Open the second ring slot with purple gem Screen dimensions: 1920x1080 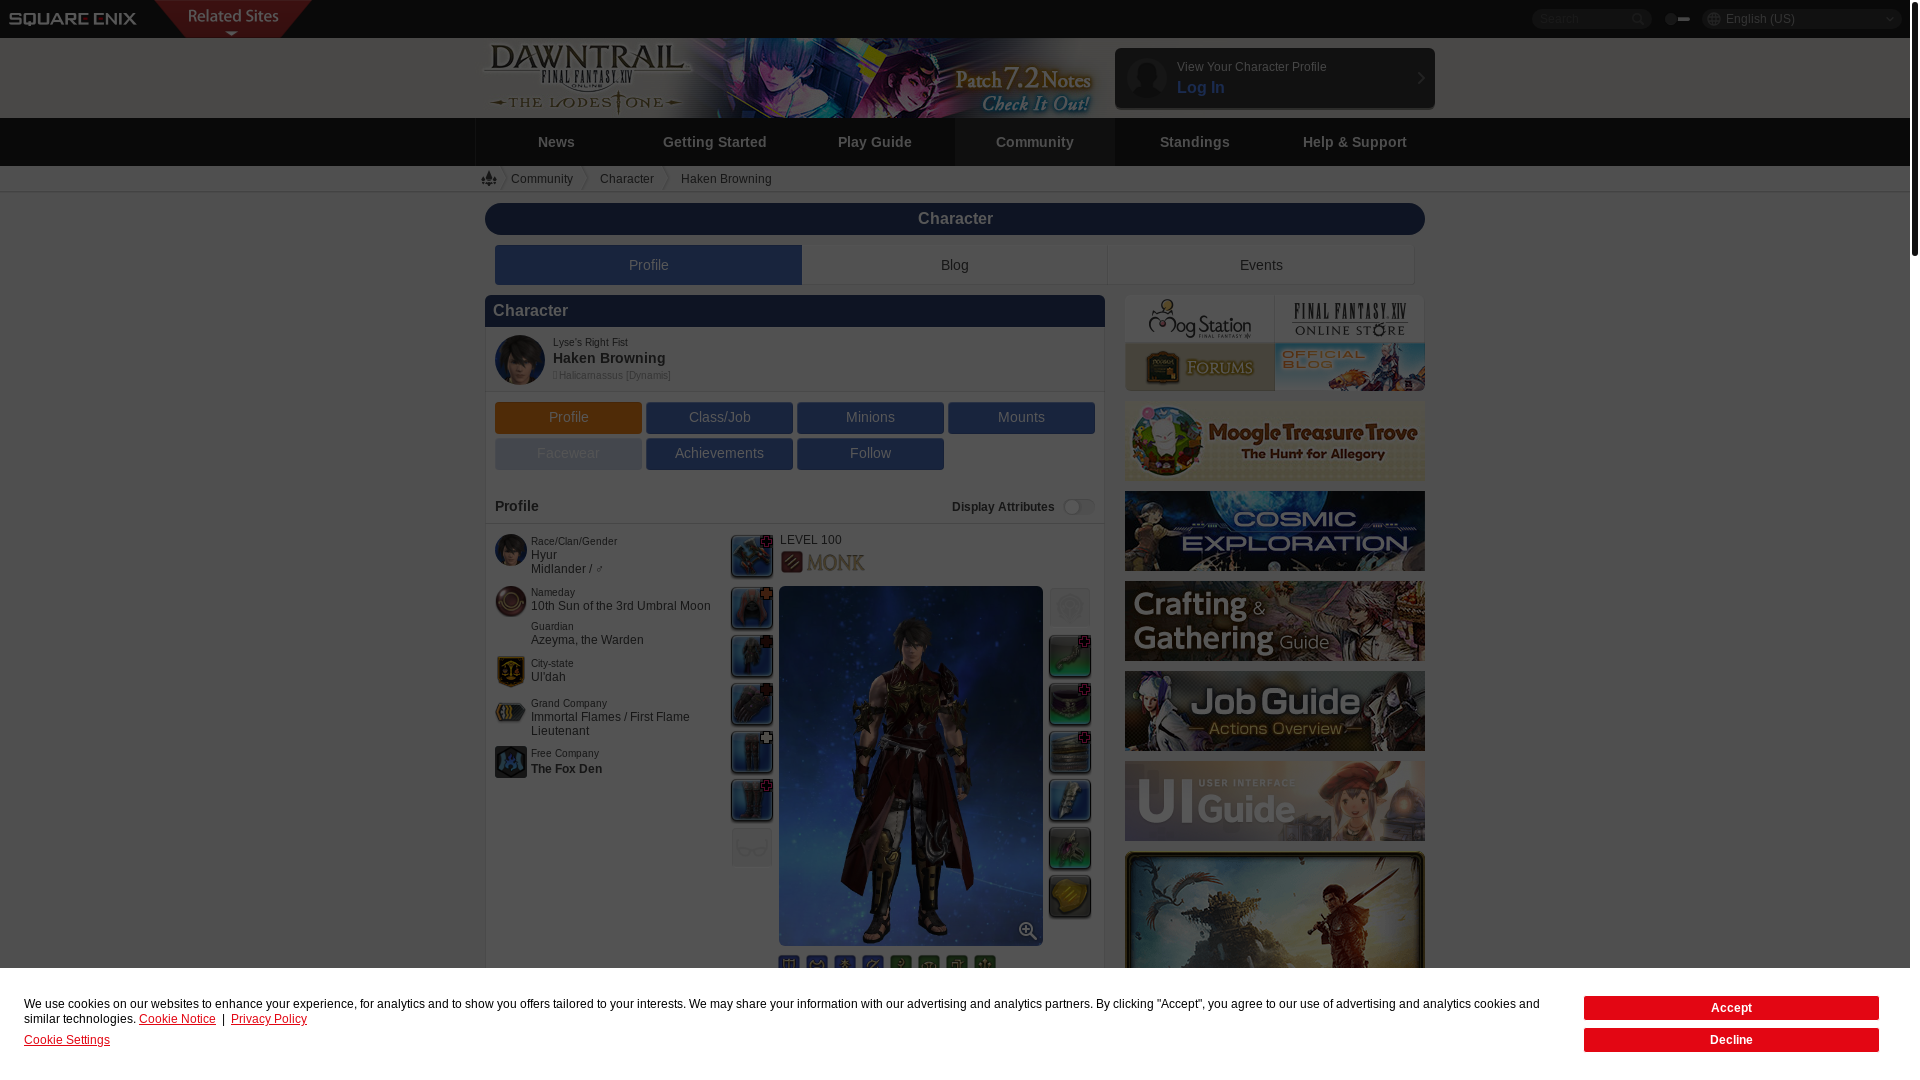tap(1070, 848)
